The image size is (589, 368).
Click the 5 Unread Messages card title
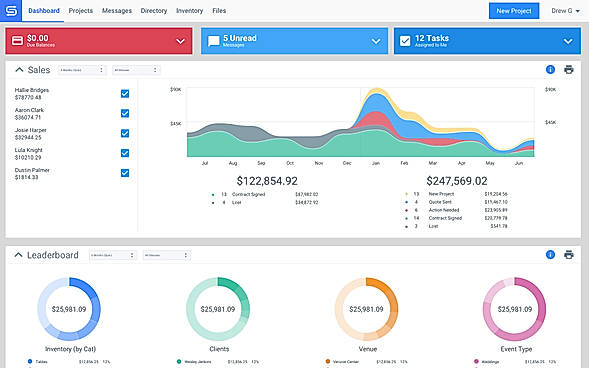pyautogui.click(x=240, y=38)
